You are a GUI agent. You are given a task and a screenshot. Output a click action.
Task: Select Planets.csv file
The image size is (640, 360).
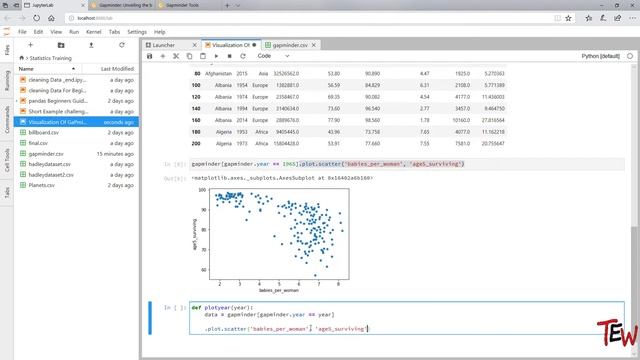[76, 185]
